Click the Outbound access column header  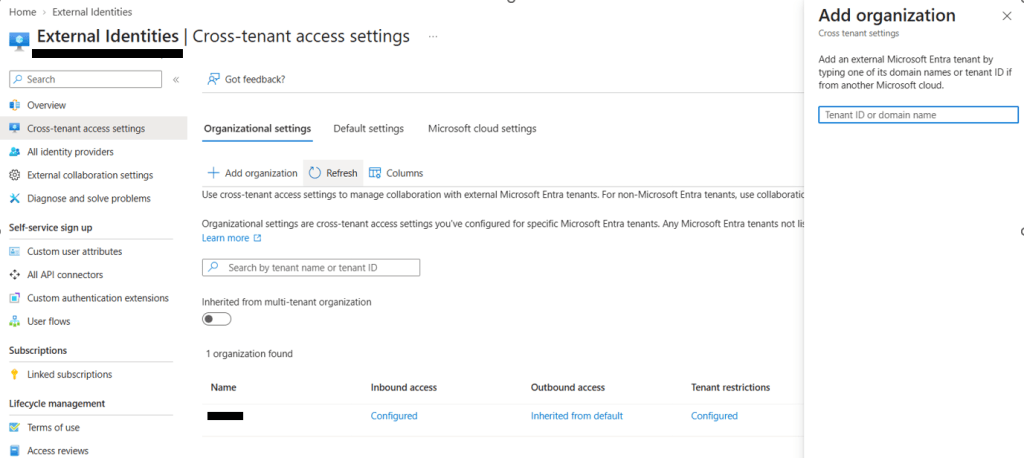coord(568,387)
